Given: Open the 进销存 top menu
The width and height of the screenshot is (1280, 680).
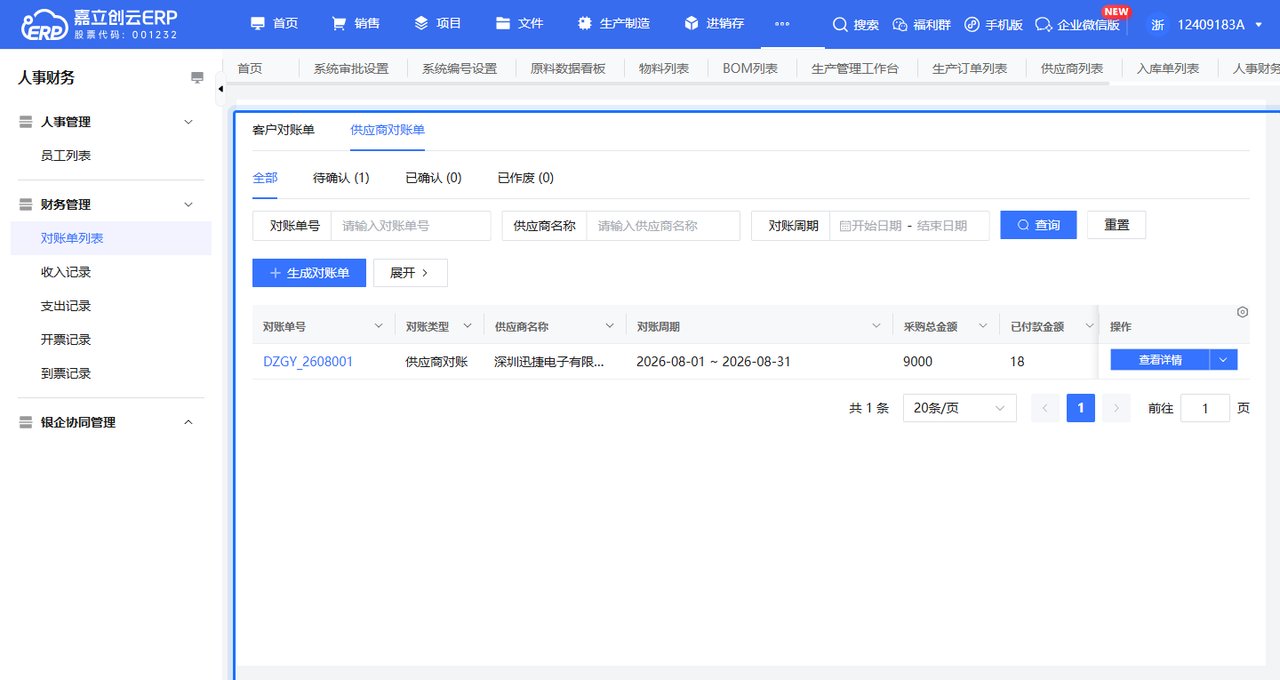Looking at the screenshot, I should [714, 23].
